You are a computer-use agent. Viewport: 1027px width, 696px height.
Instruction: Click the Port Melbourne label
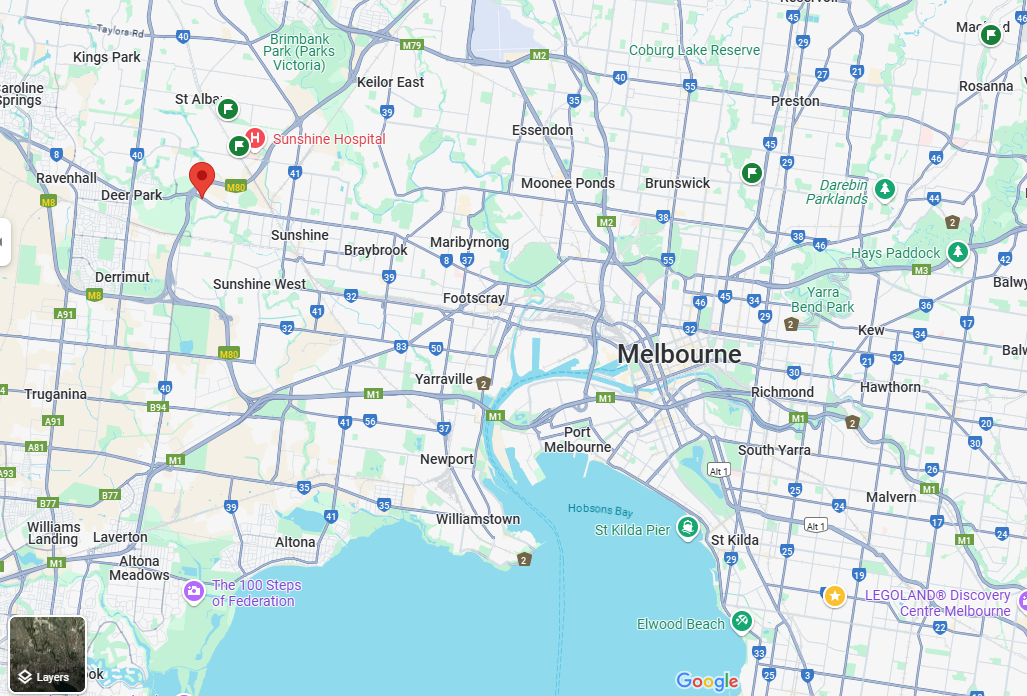pos(577,439)
